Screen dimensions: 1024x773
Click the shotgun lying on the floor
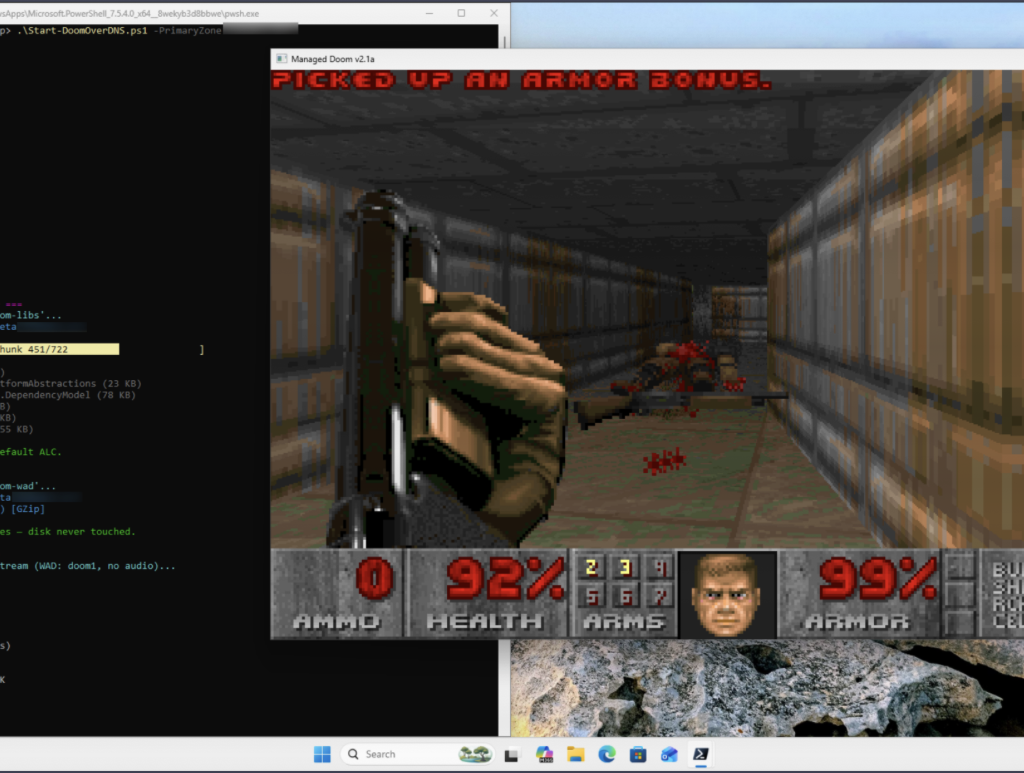point(679,406)
